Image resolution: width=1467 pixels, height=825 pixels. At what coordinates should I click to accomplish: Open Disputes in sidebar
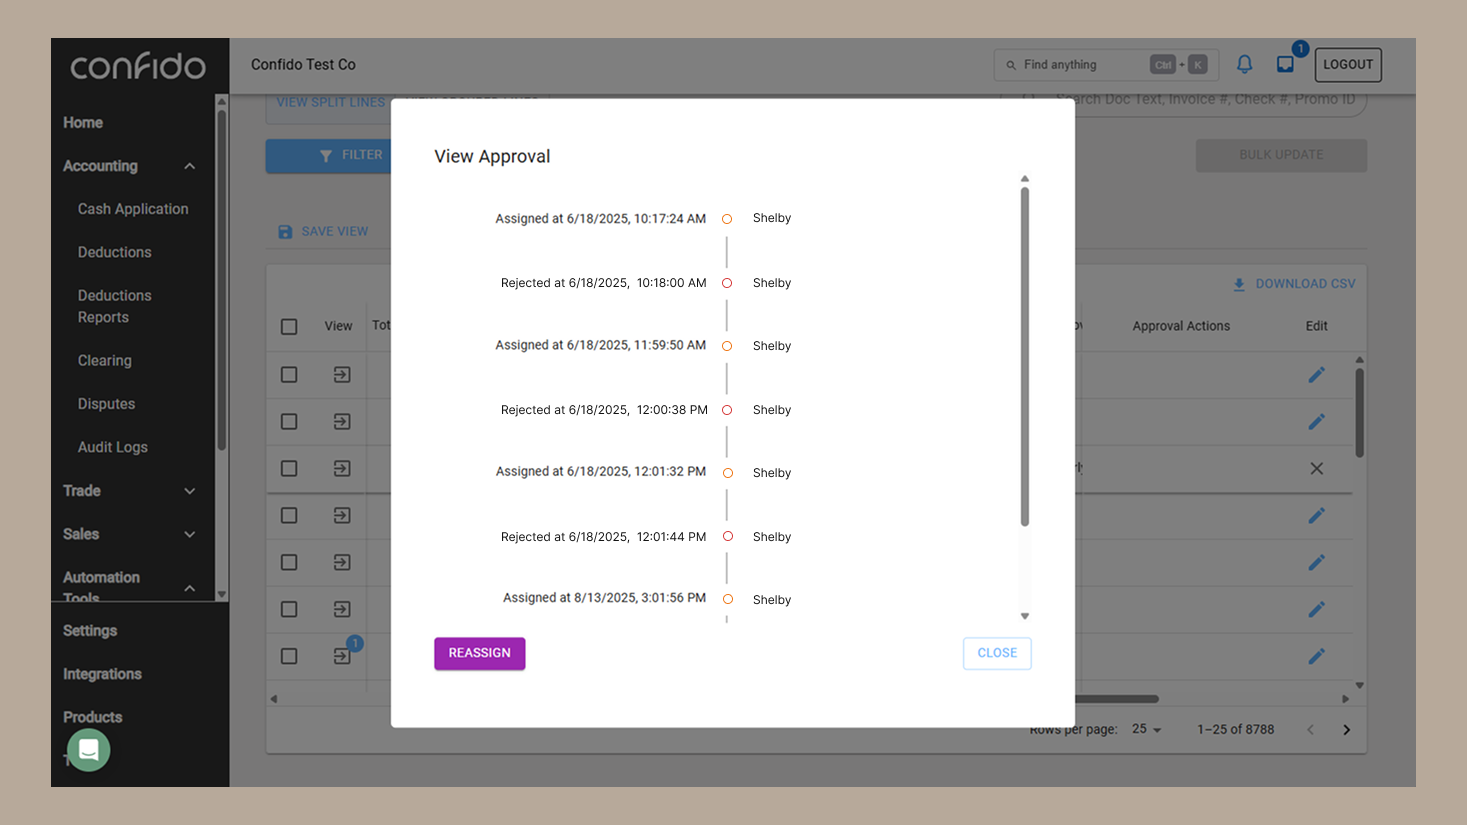[106, 404]
